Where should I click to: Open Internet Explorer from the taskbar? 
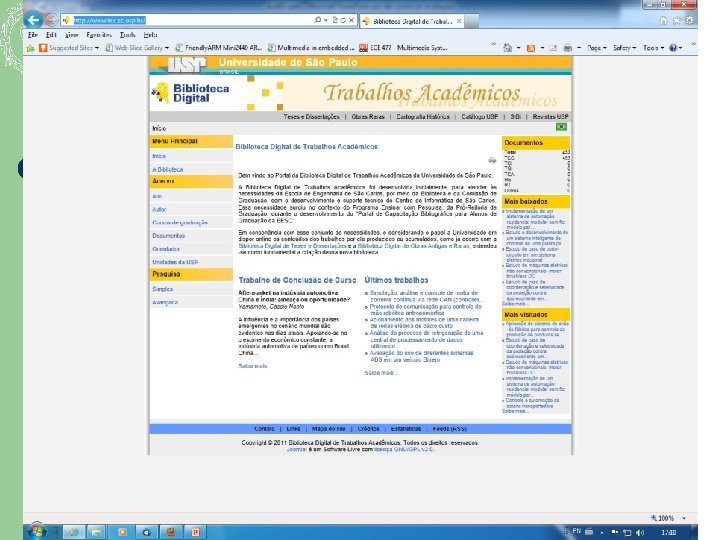pyautogui.click(x=73, y=532)
